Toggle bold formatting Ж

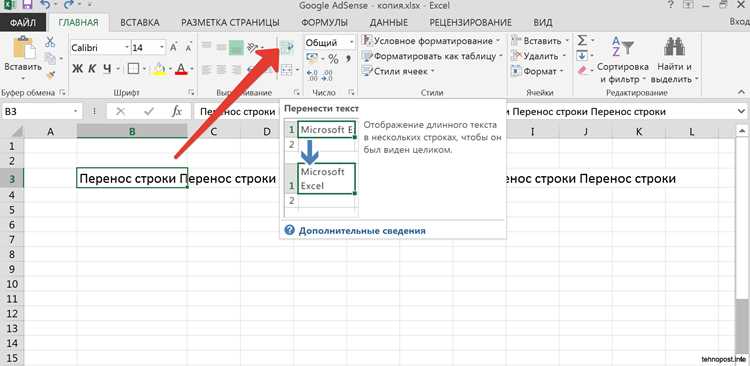(x=77, y=69)
